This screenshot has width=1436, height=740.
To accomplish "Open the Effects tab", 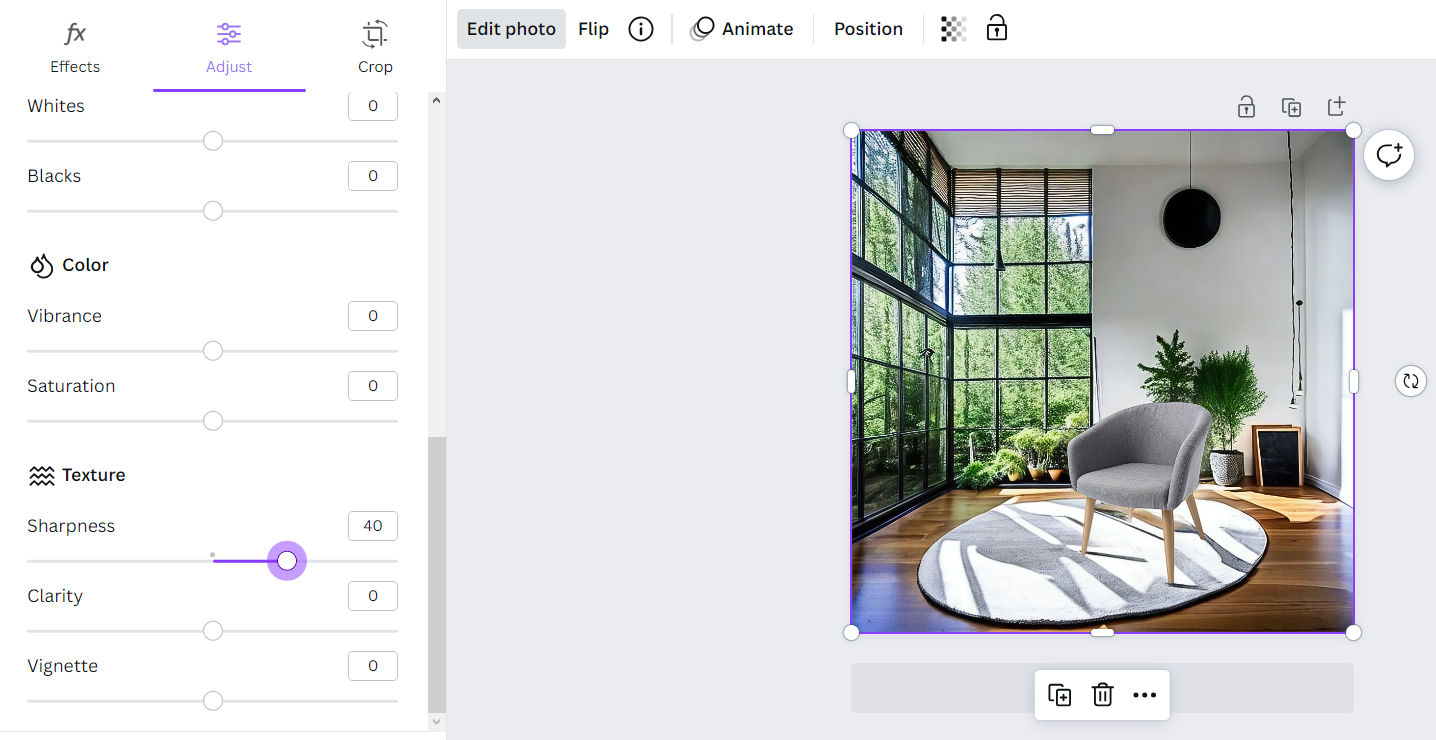I will [x=75, y=47].
